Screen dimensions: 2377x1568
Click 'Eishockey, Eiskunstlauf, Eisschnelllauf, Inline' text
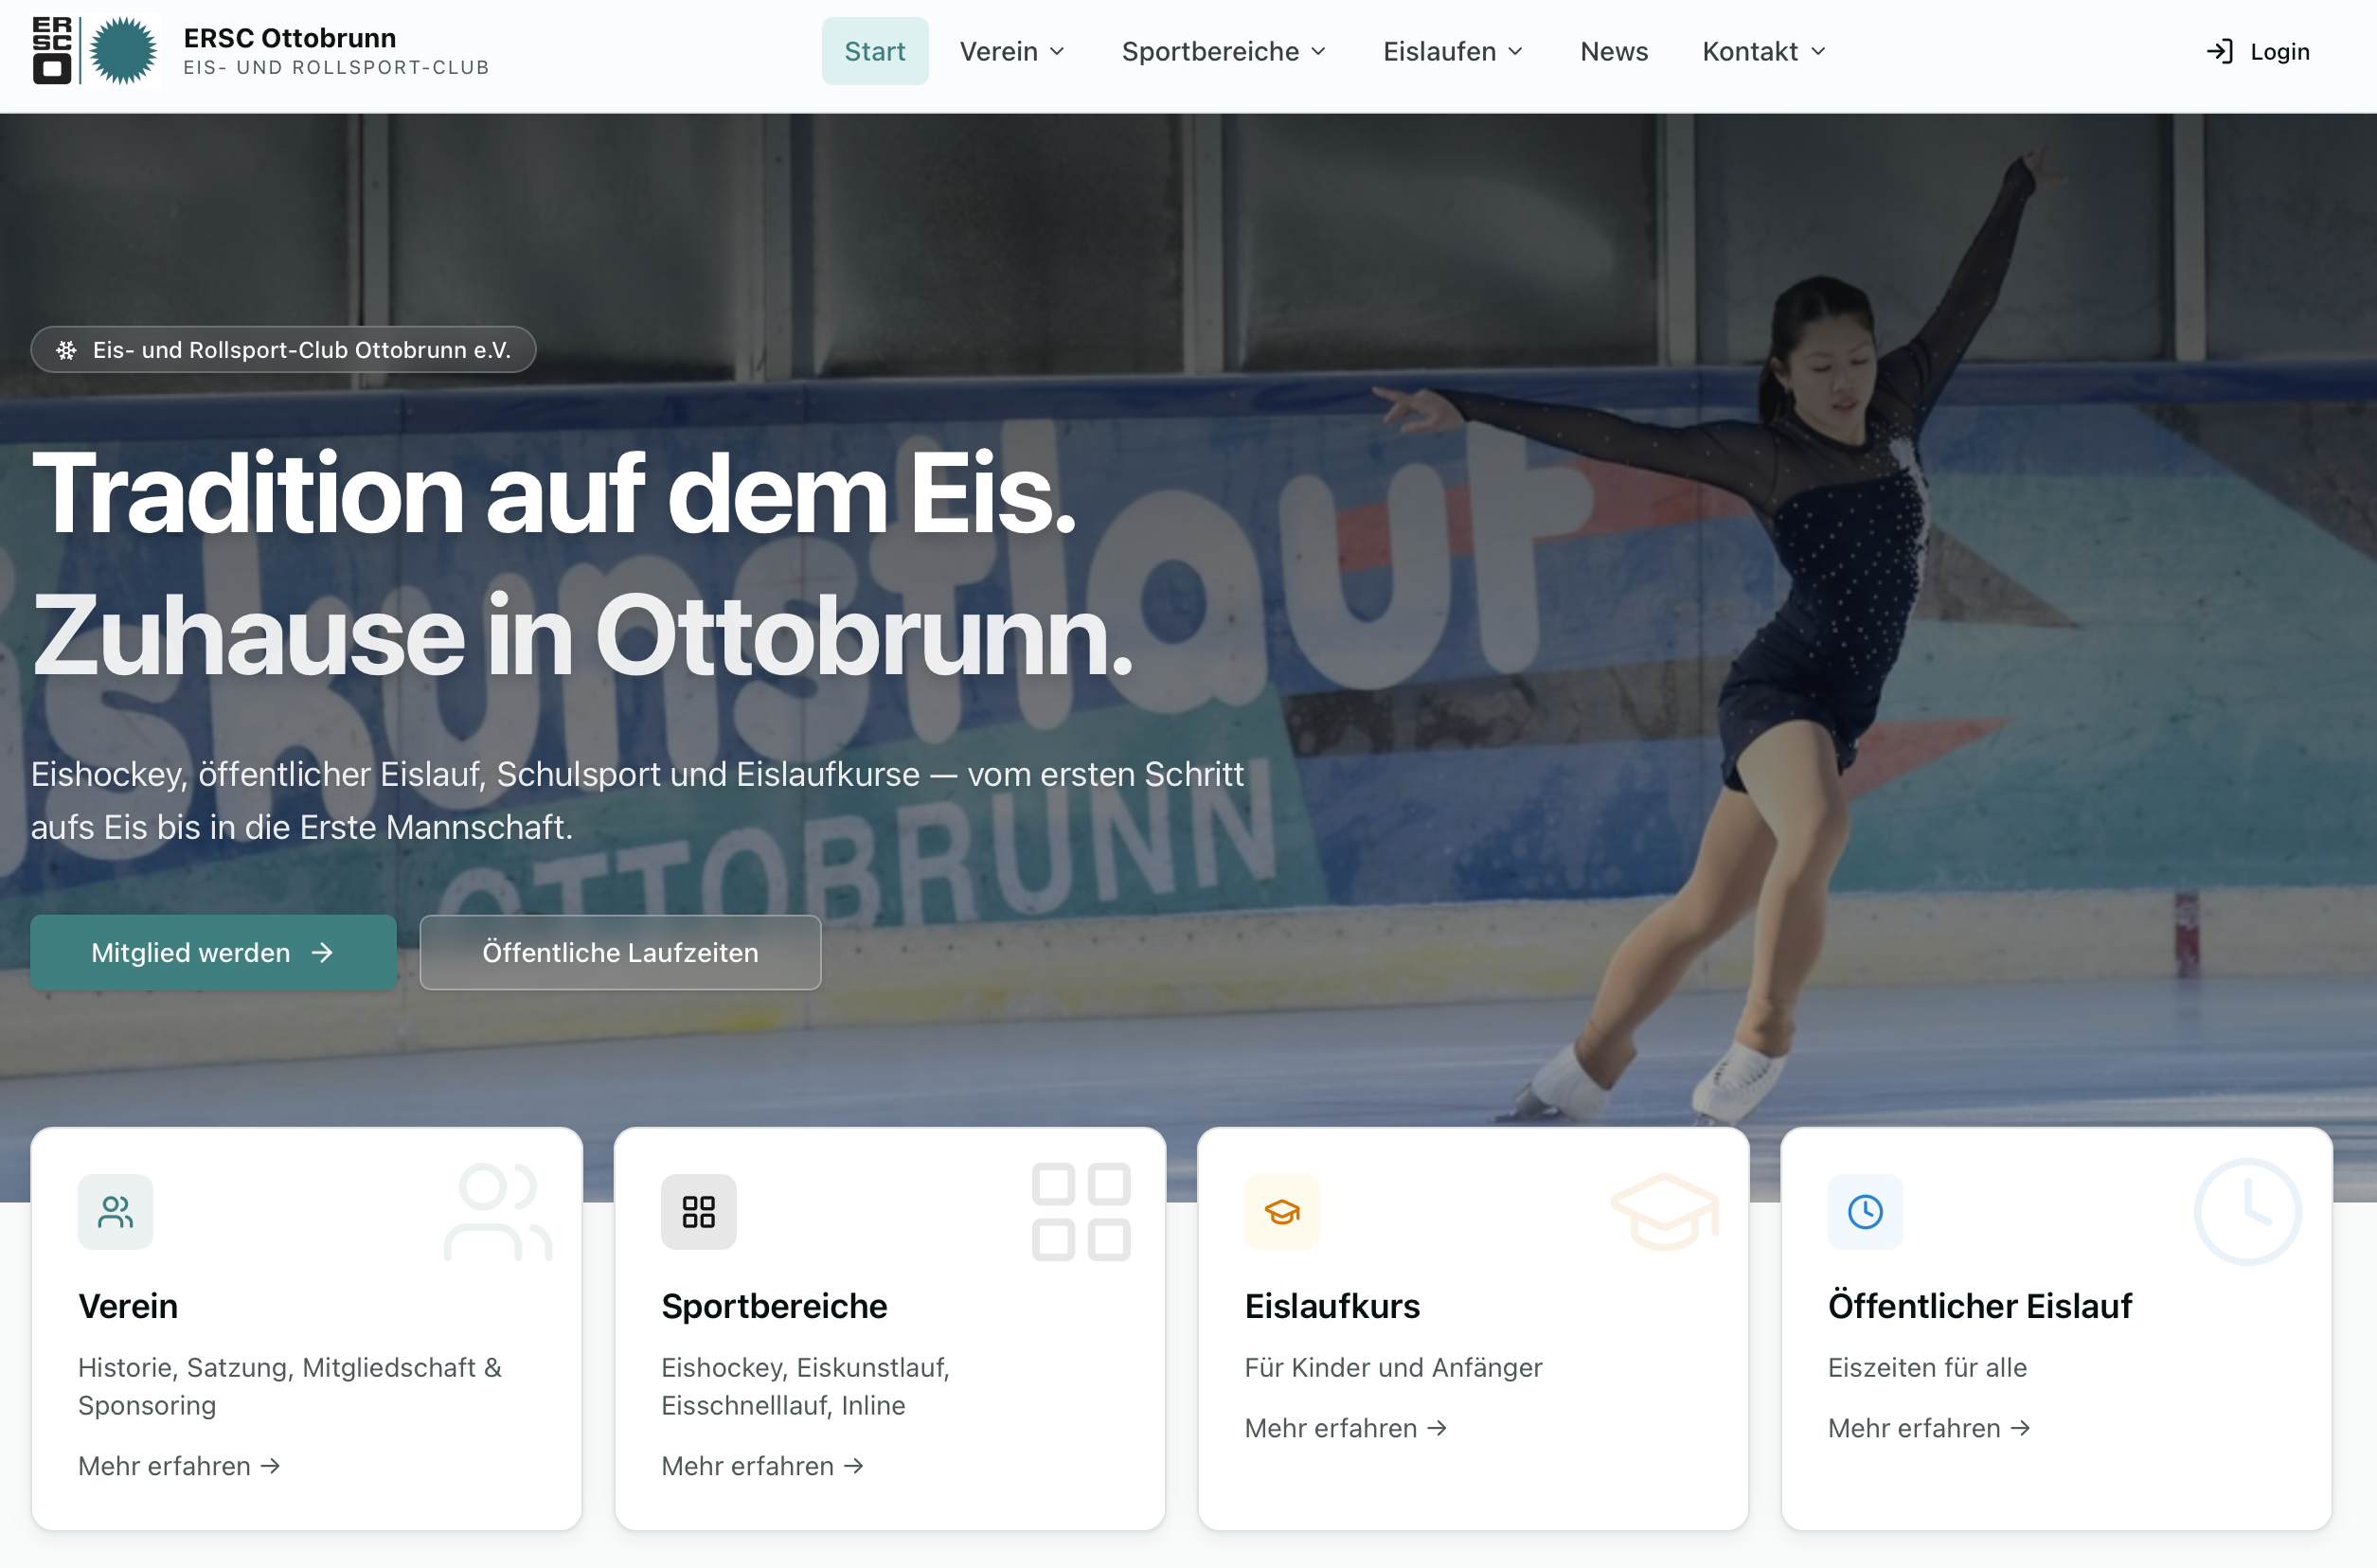pos(806,1386)
